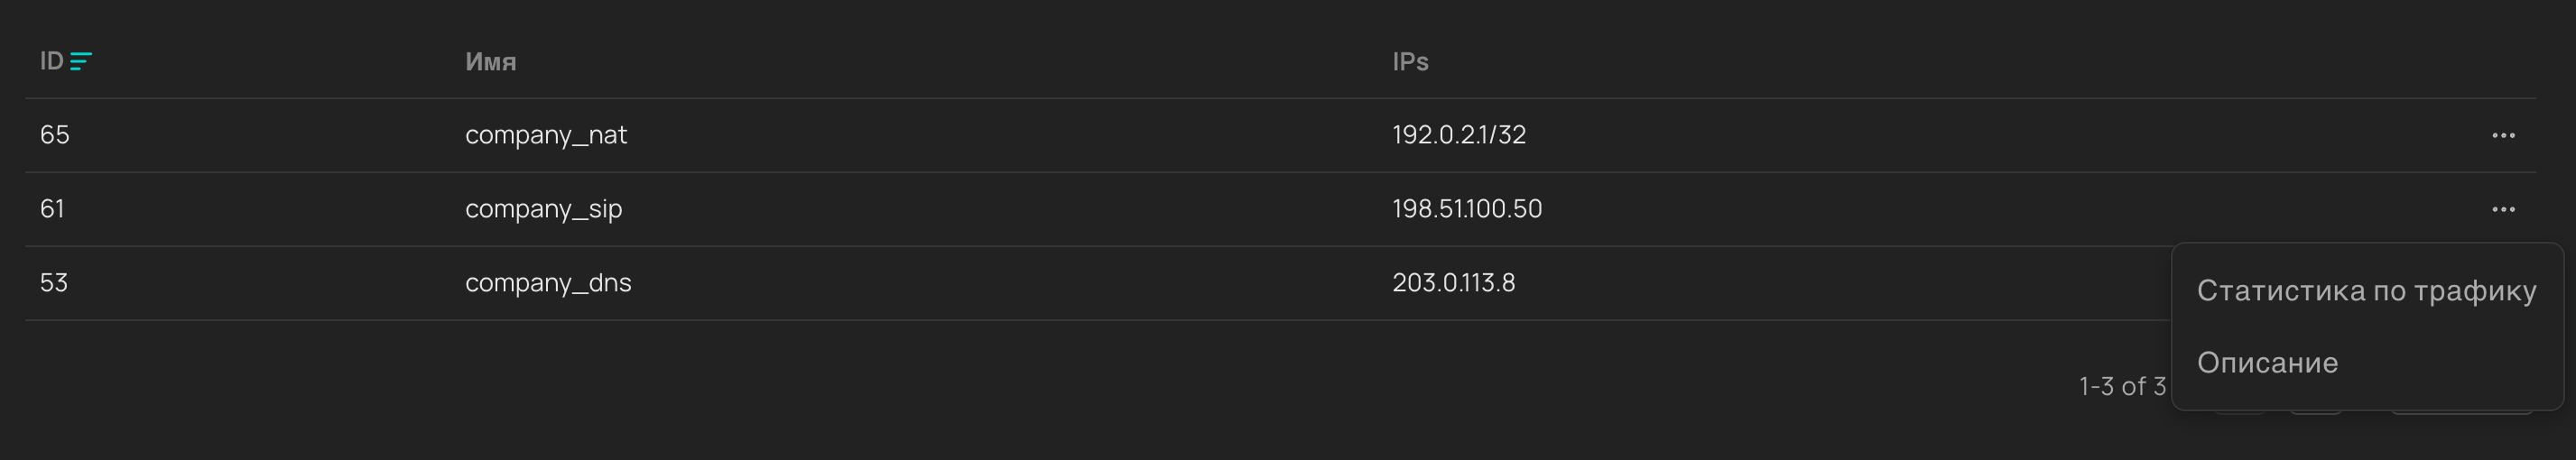The height and width of the screenshot is (460, 2576).
Task: Click the ID column sort icon
Action: point(81,62)
